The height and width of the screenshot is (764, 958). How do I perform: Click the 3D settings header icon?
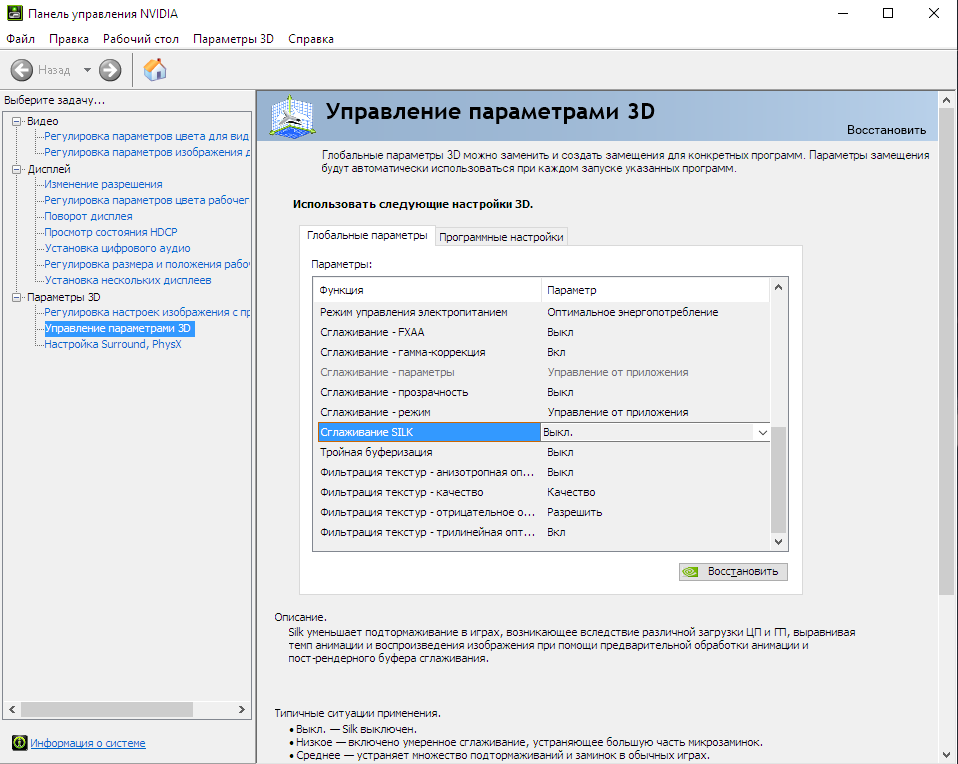293,116
